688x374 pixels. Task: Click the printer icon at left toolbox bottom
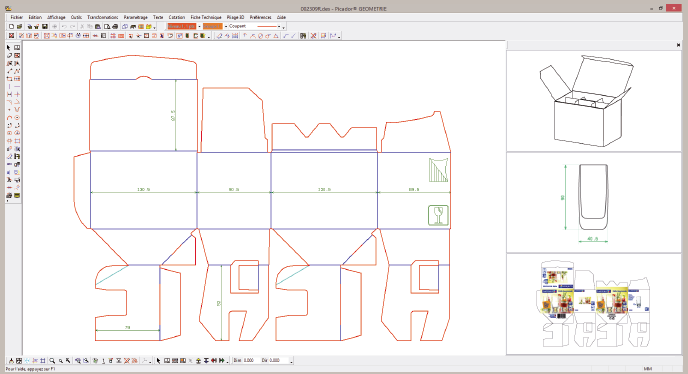tap(9, 196)
